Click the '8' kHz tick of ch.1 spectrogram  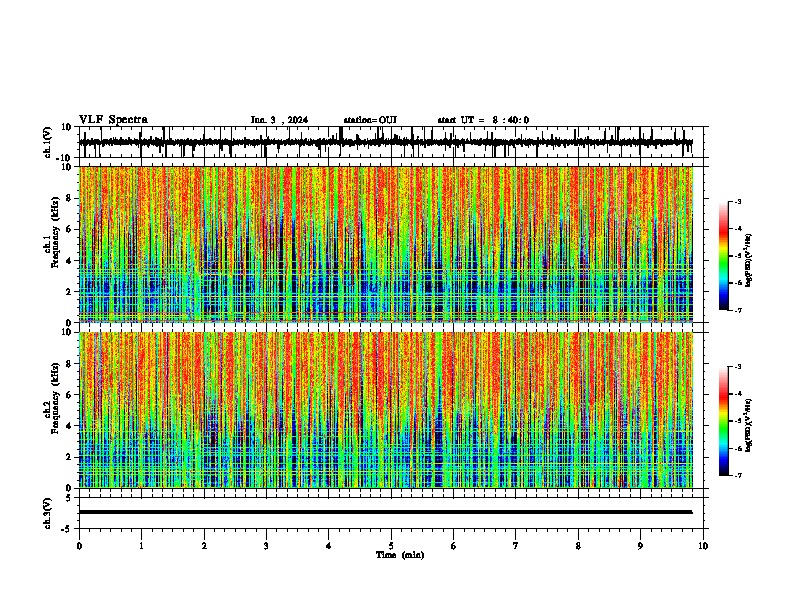tap(70, 198)
